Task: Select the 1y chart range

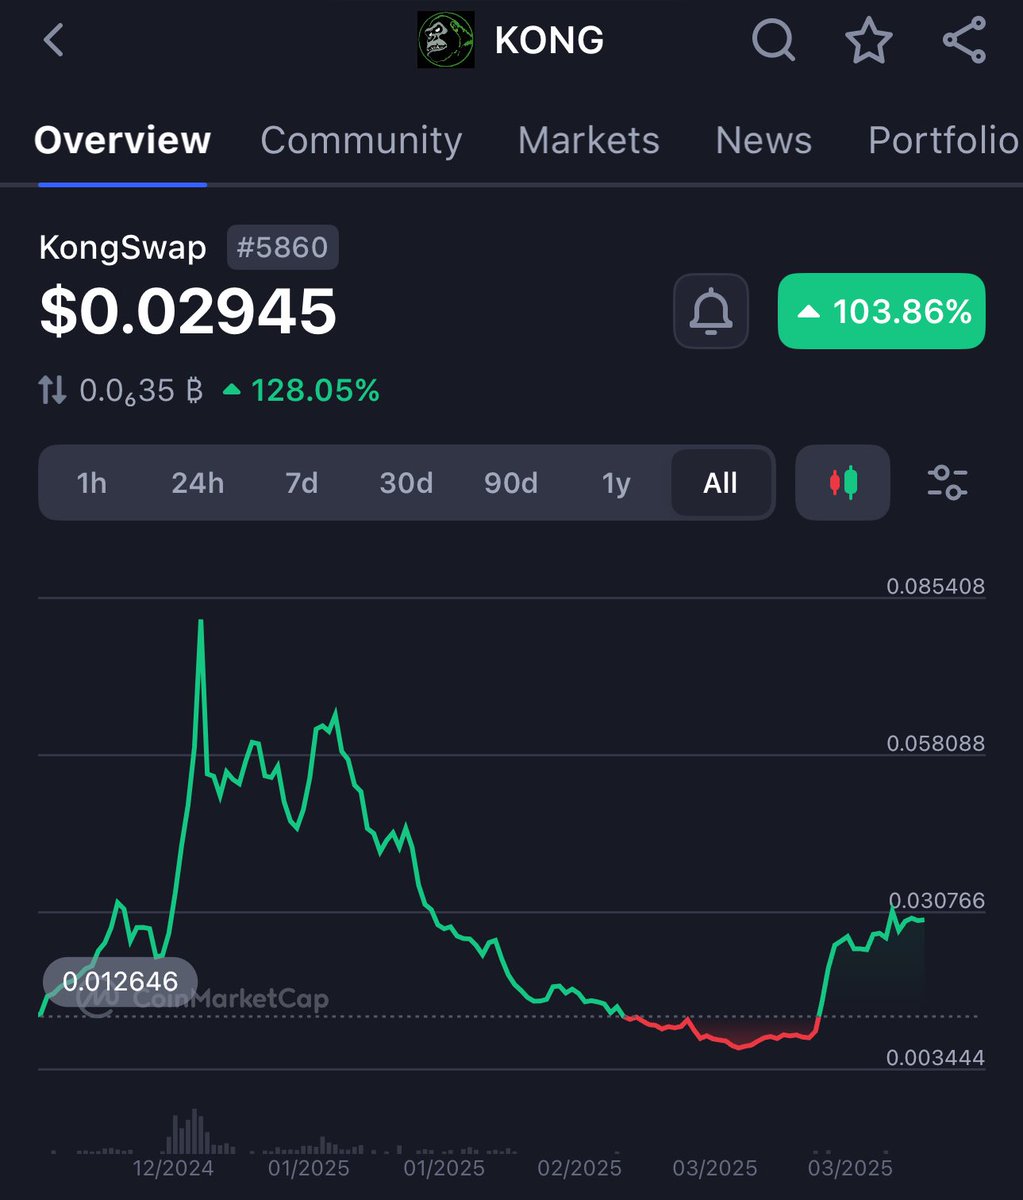Action: point(616,483)
